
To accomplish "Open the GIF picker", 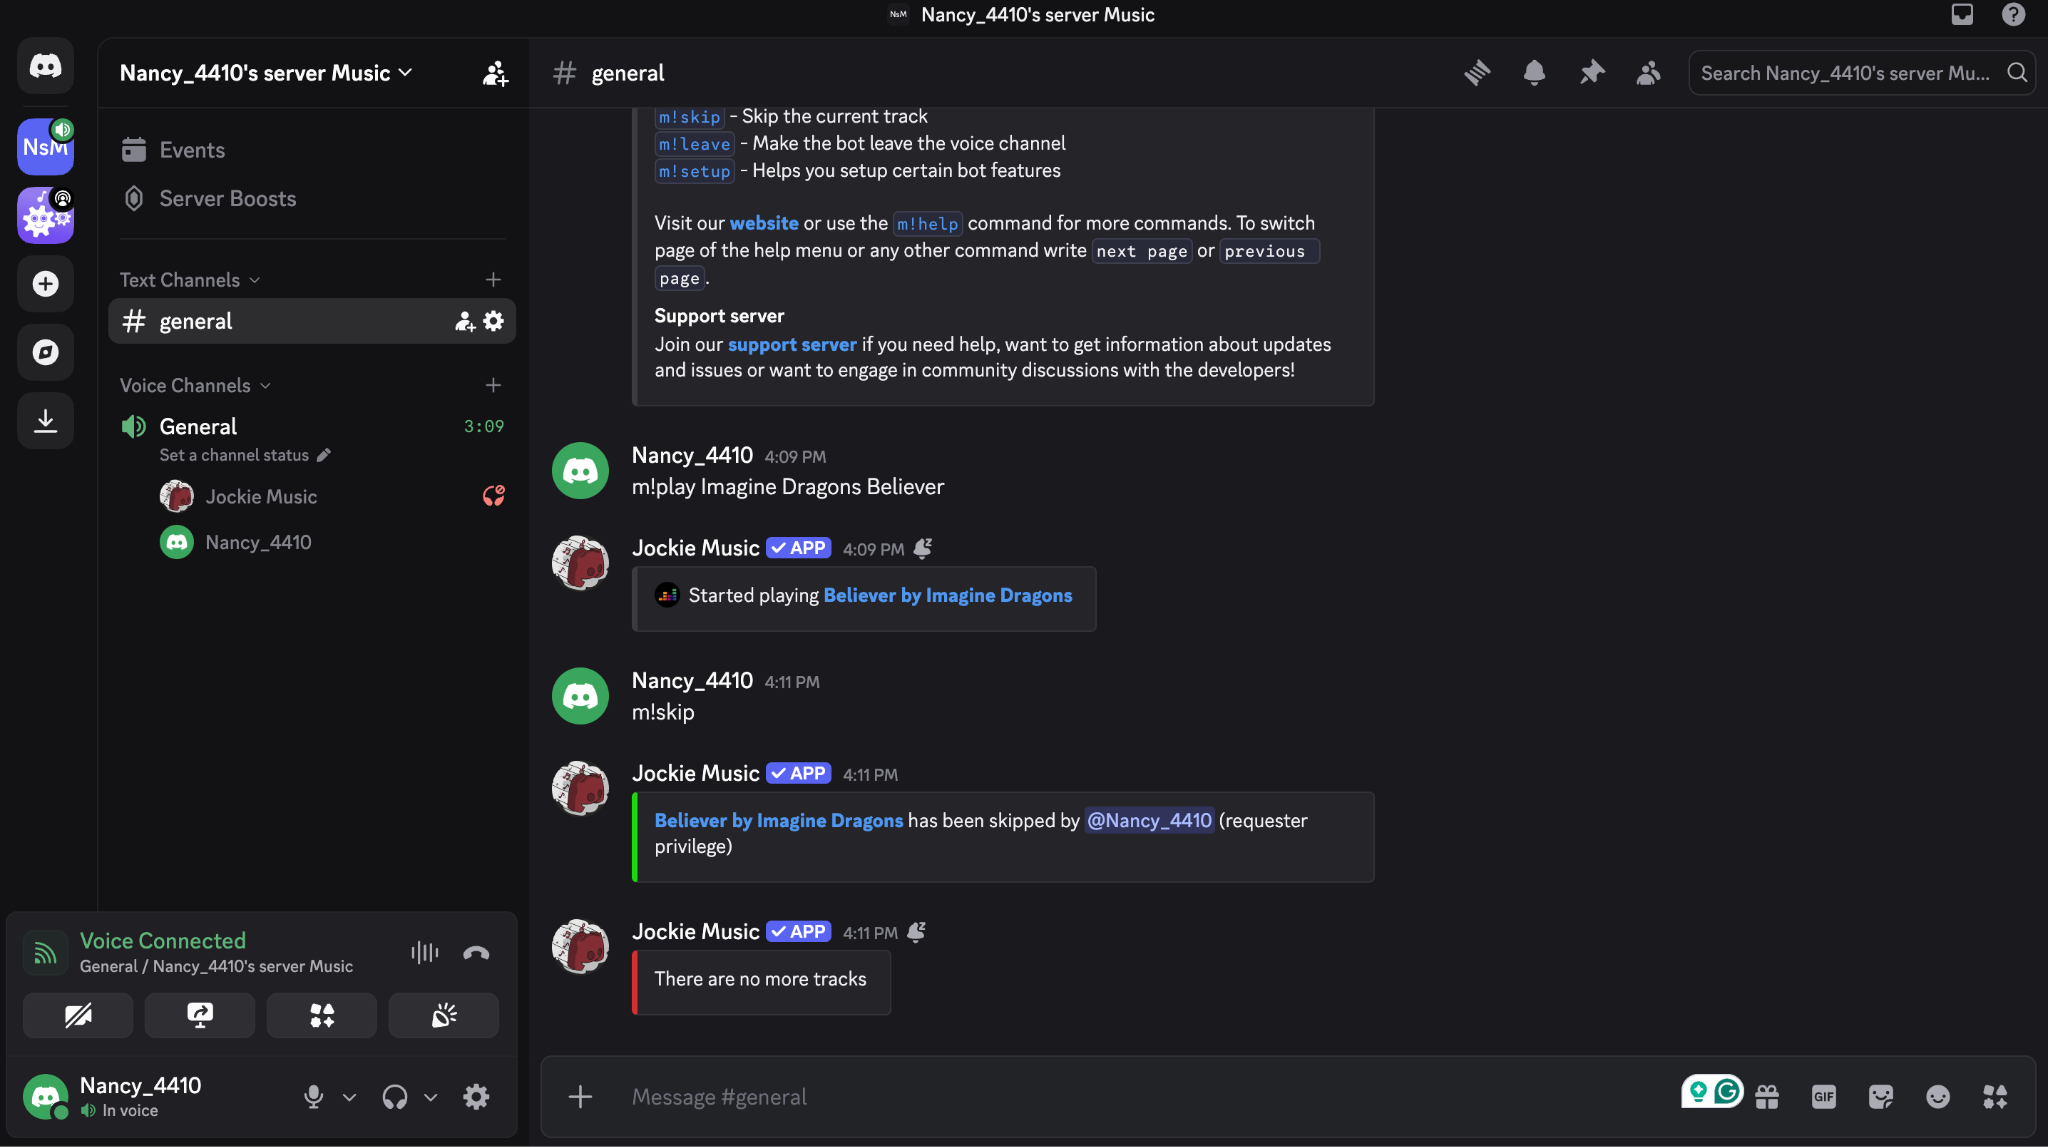I will tap(1824, 1097).
